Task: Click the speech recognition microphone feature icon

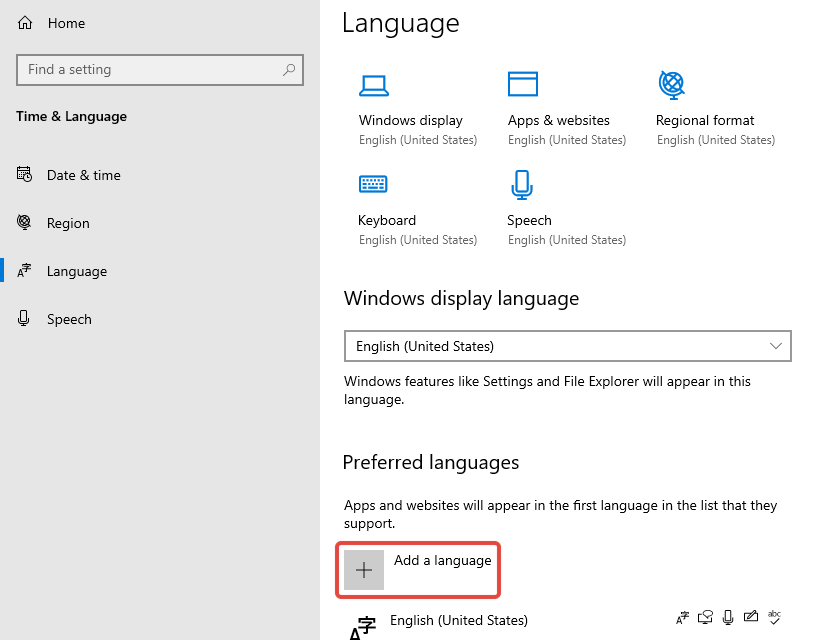Action: [727, 618]
